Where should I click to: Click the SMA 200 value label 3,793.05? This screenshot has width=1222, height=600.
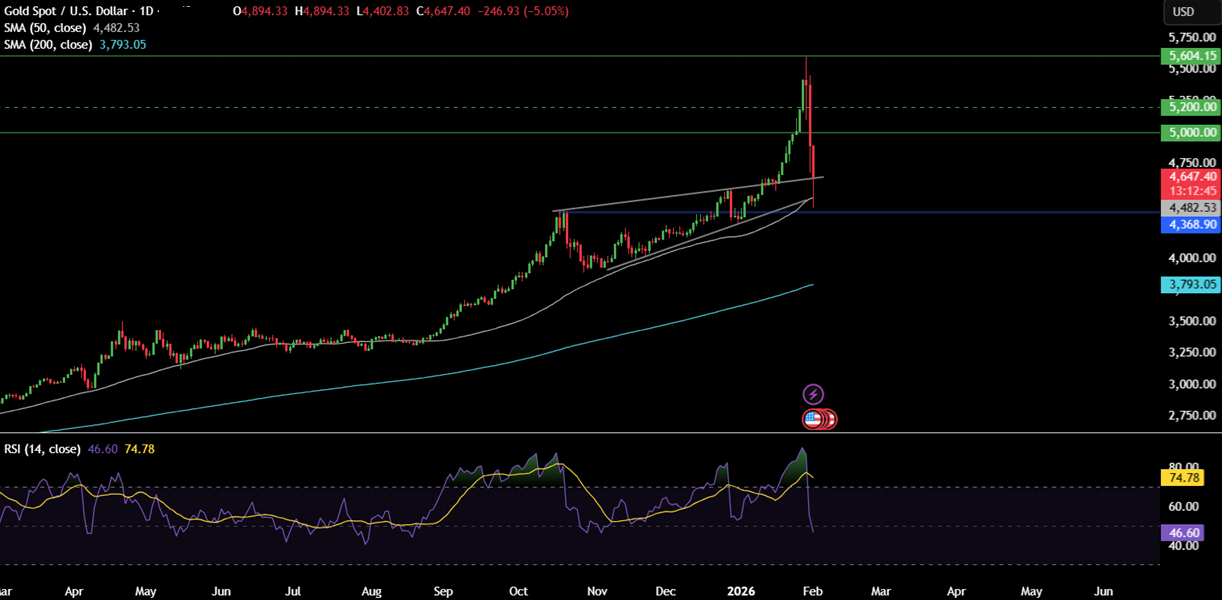point(1189,286)
